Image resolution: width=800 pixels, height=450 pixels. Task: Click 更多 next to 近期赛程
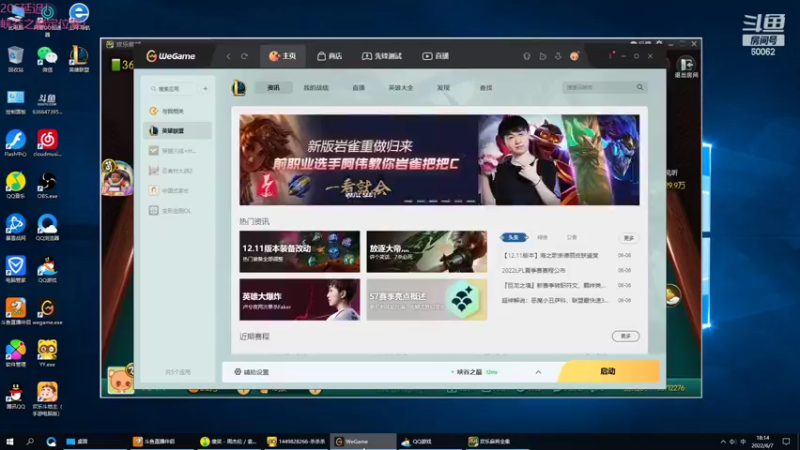point(626,336)
